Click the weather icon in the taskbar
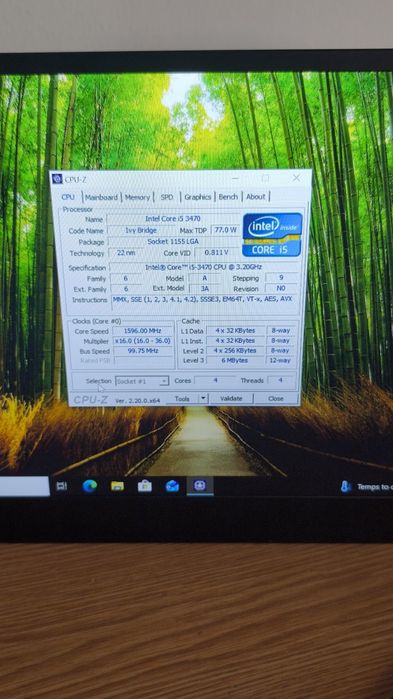The image size is (393, 699). [x=346, y=487]
